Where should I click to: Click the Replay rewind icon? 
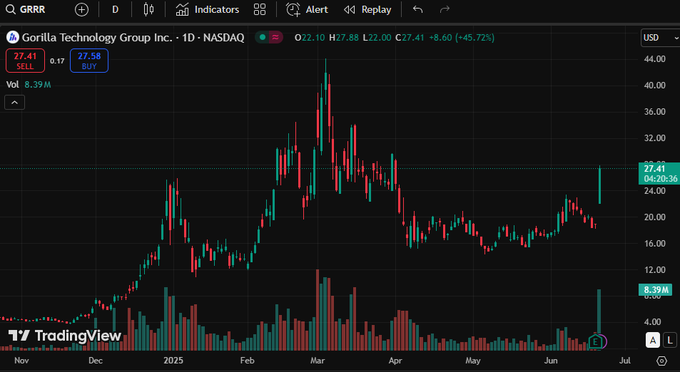click(349, 10)
